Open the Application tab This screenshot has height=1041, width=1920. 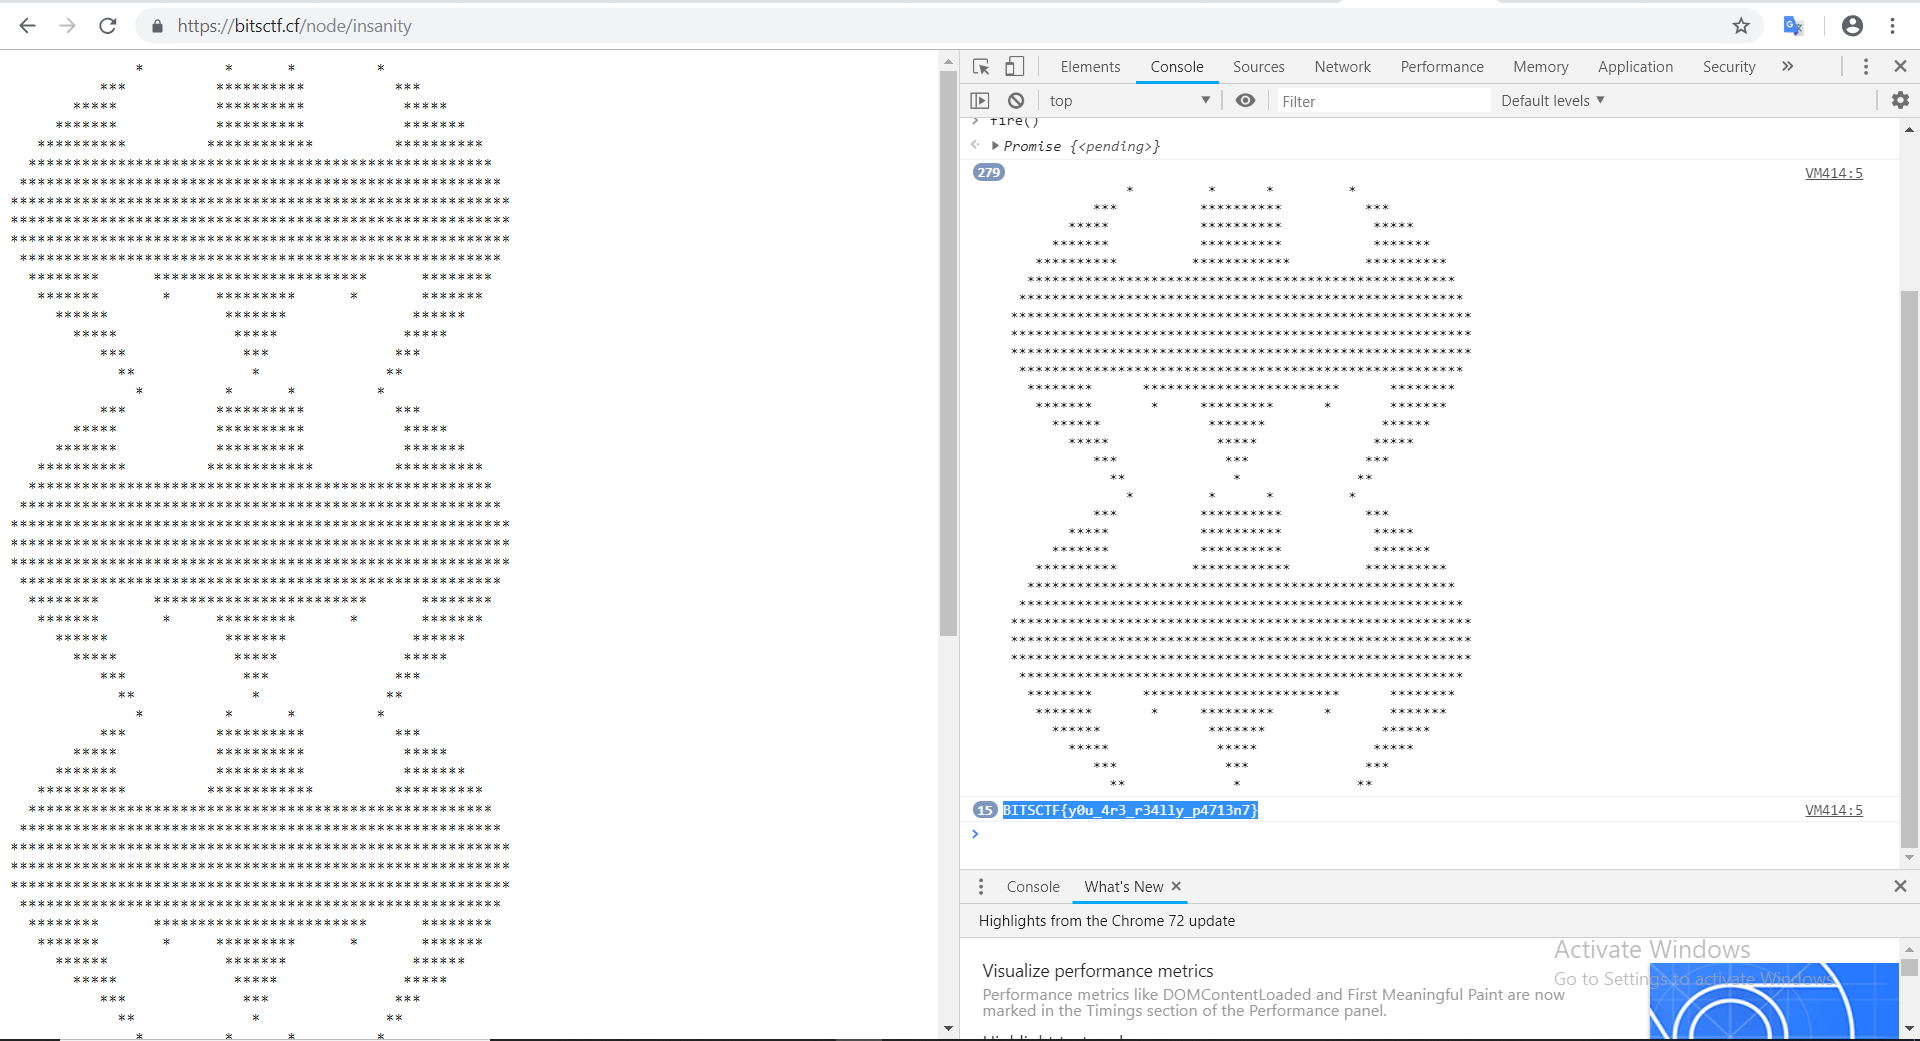(1635, 66)
